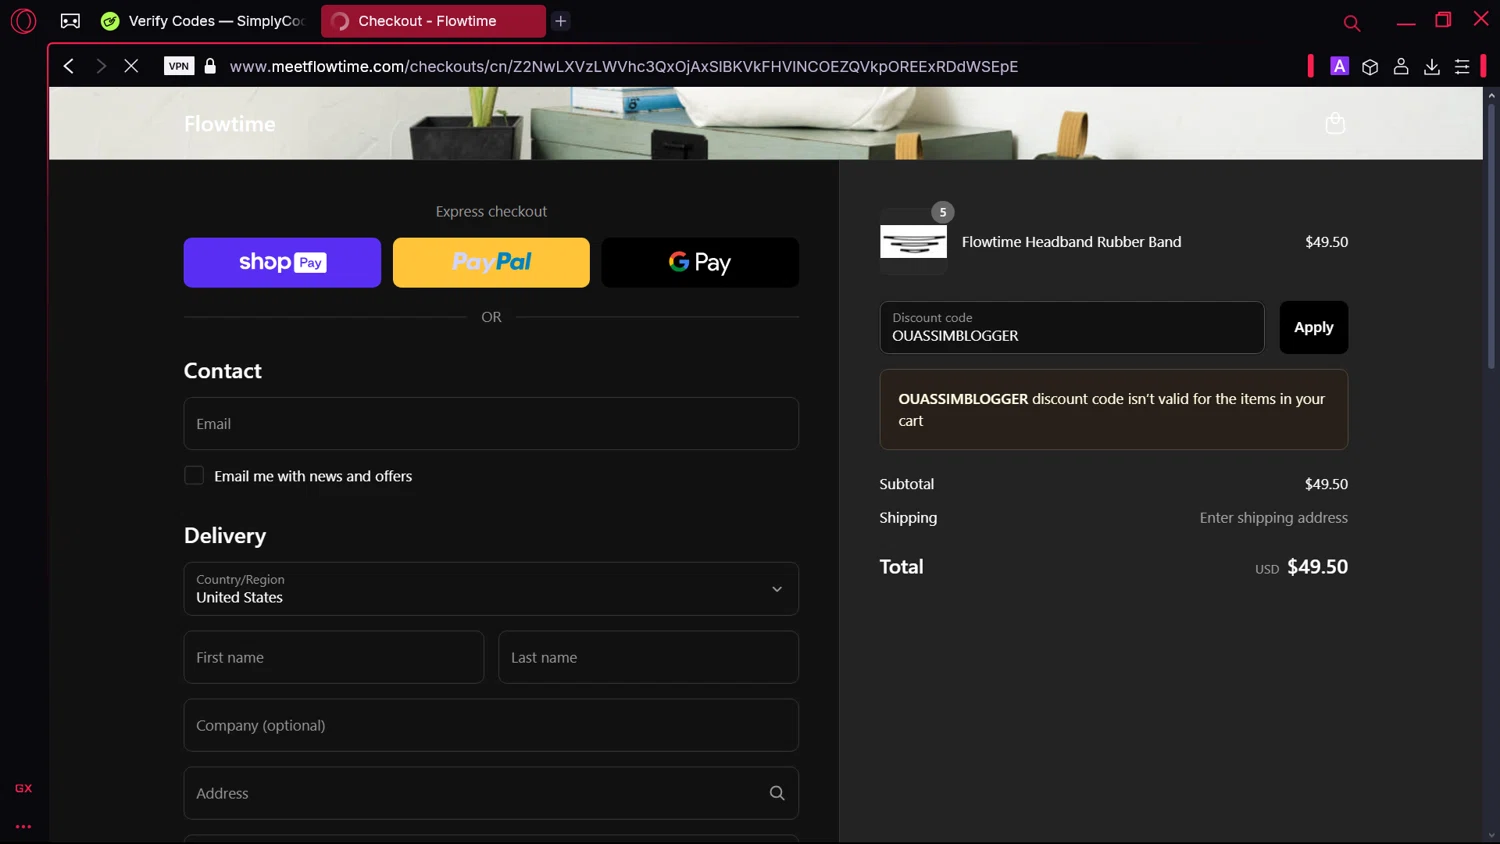Open the Opera menu logo
Screen dimensions: 1500x844
[23, 21]
